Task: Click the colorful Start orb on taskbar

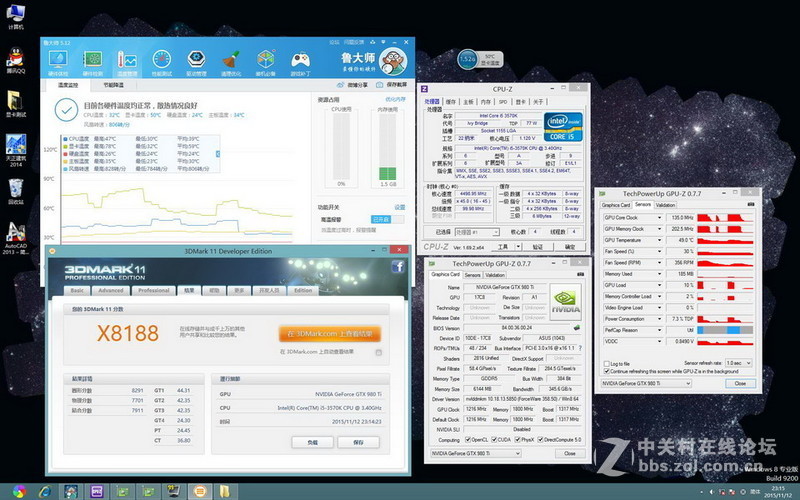Action: [x=19, y=491]
